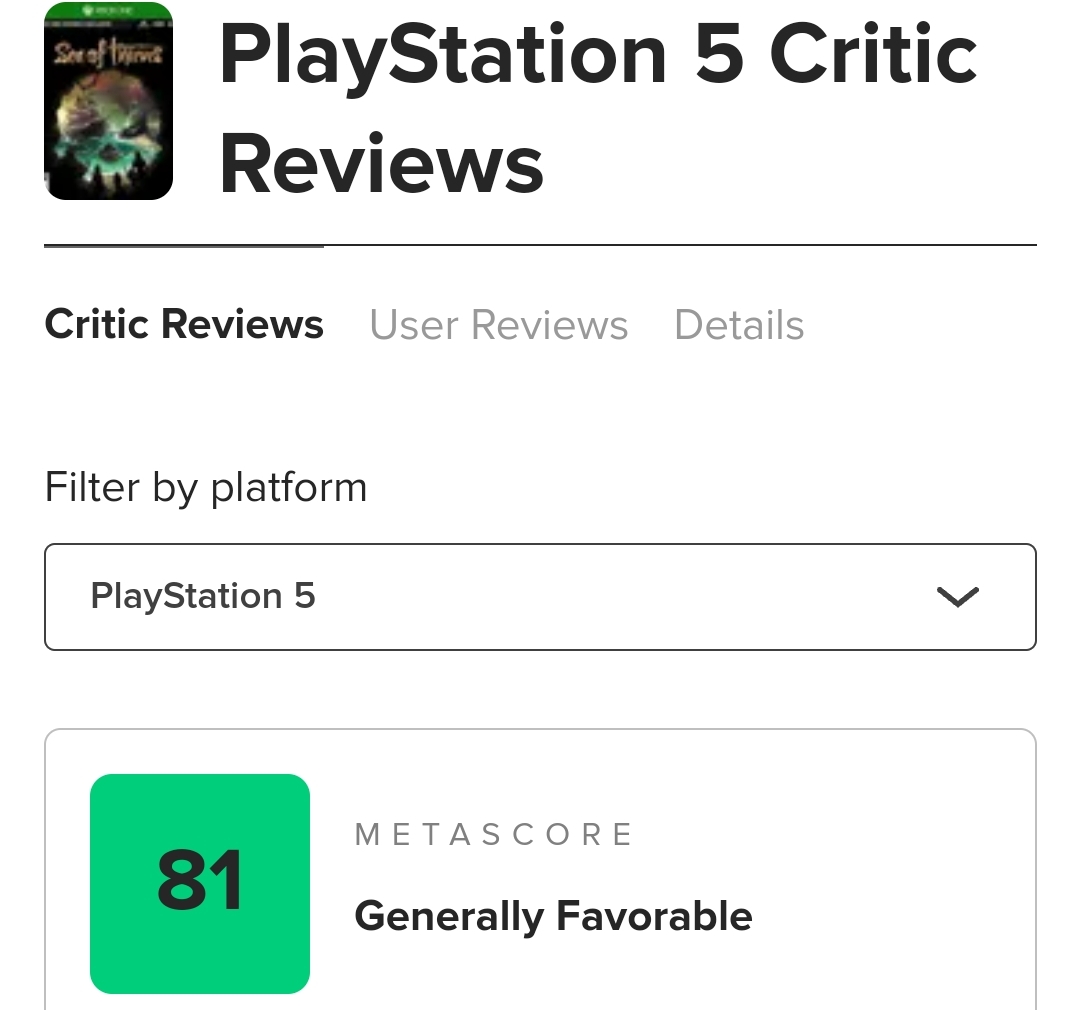Viewport: 1080px width, 1010px height.
Task: Click the PlayStation 5 text inside the filter box
Action: coord(203,597)
